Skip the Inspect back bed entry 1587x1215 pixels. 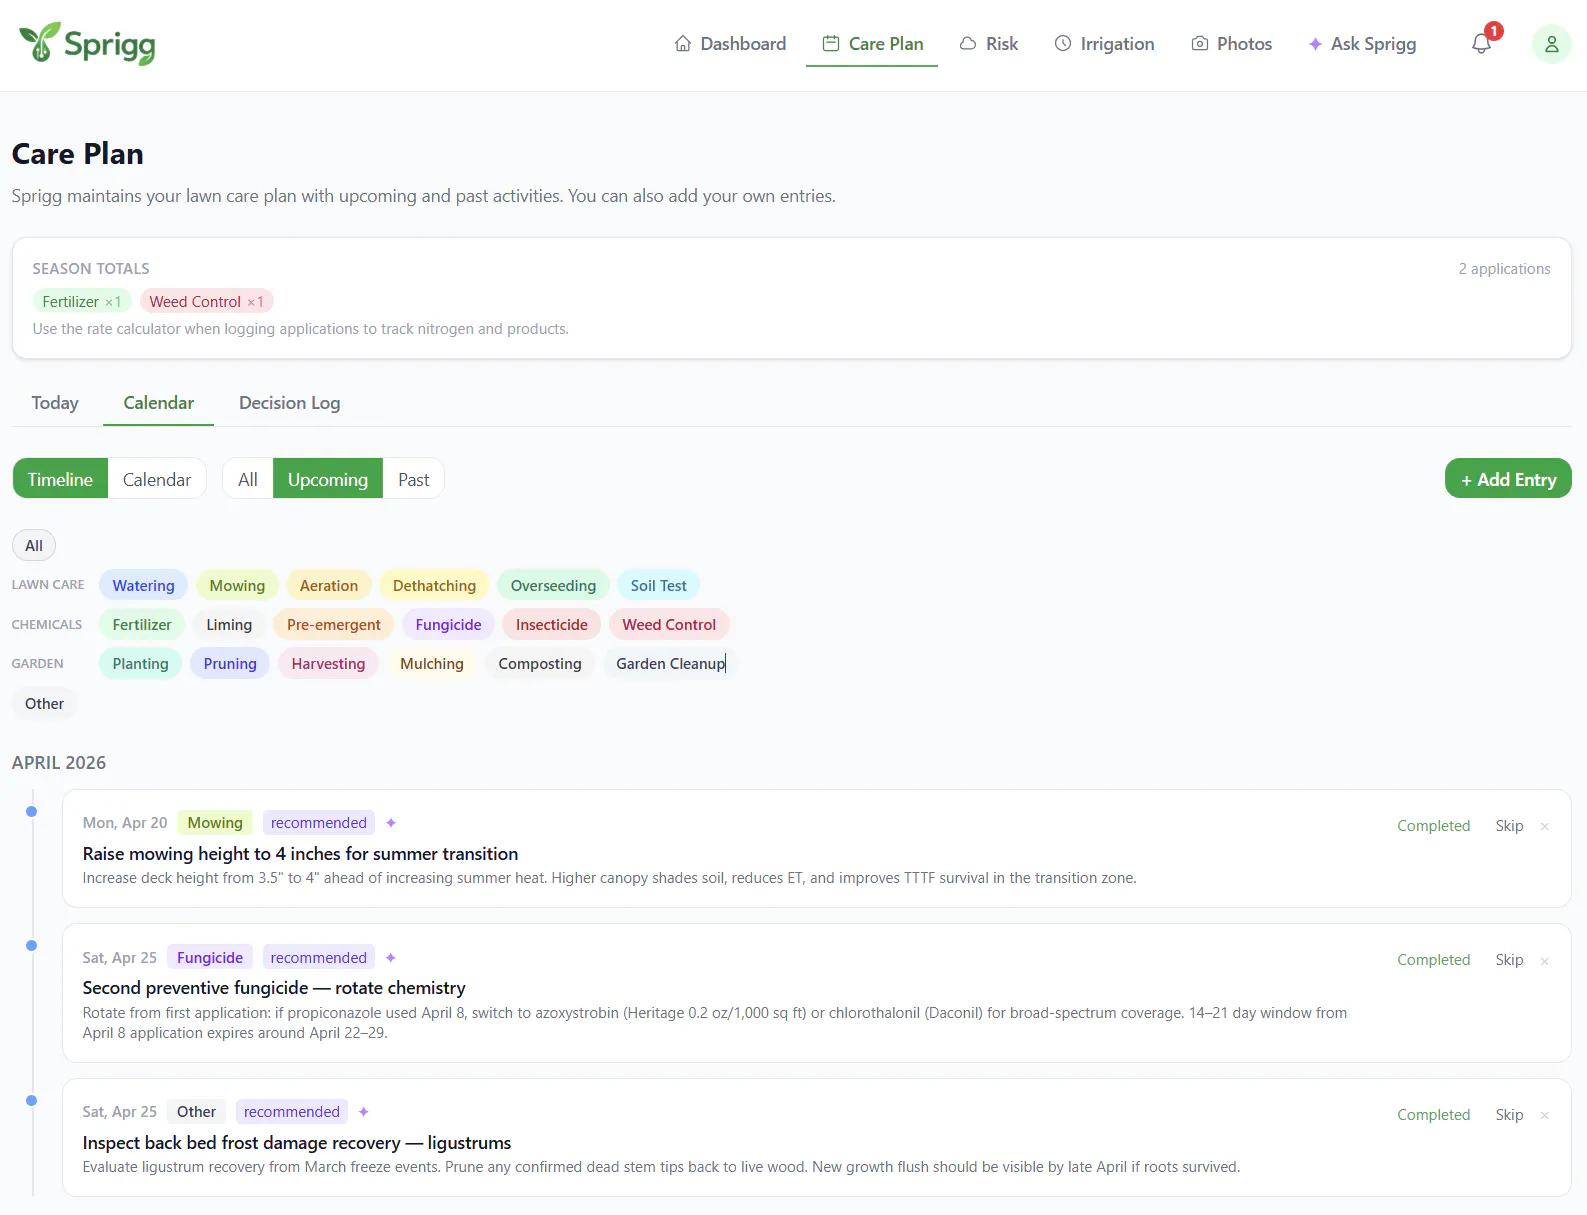click(1509, 1115)
